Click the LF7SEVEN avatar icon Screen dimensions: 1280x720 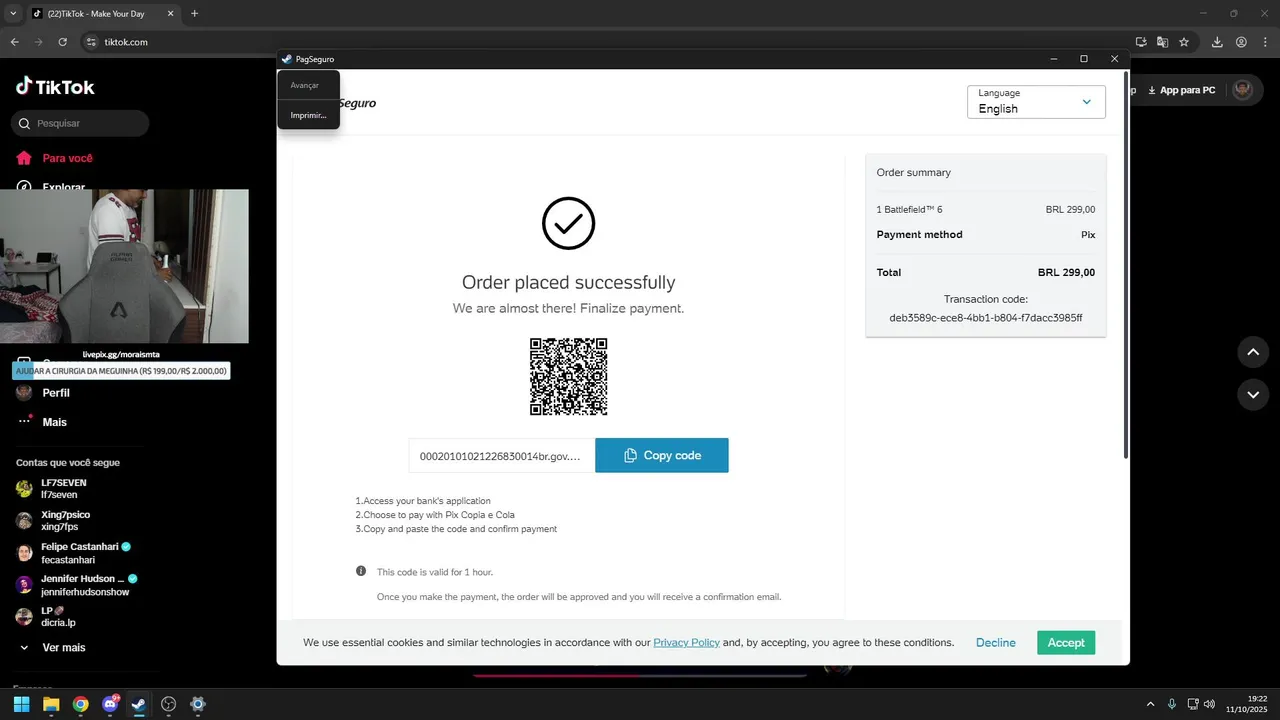(x=24, y=488)
